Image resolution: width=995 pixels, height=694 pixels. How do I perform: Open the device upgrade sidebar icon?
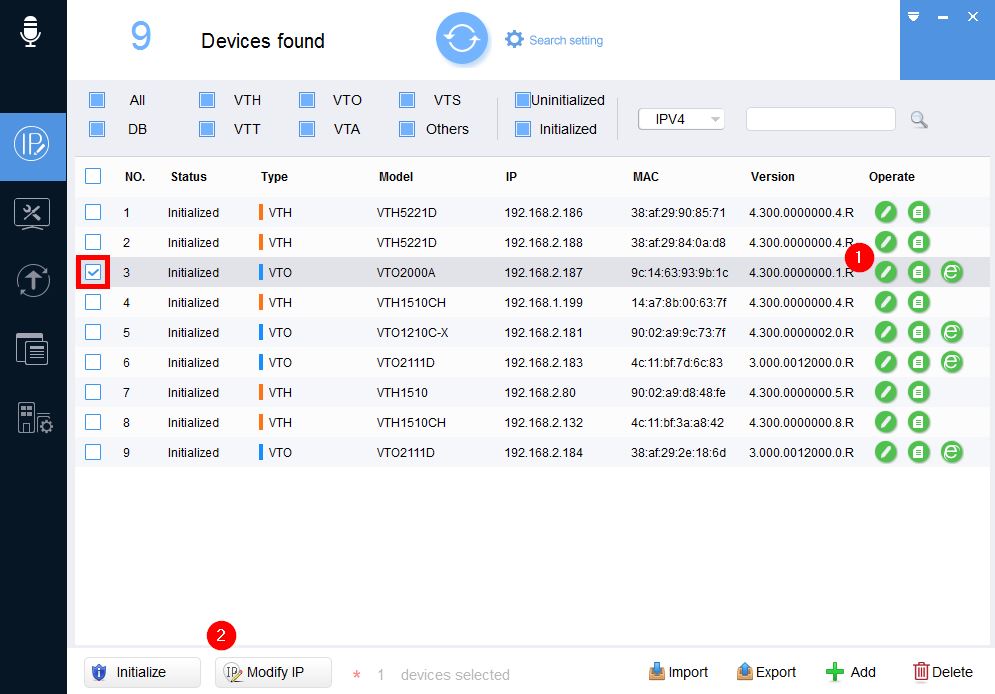pos(32,280)
